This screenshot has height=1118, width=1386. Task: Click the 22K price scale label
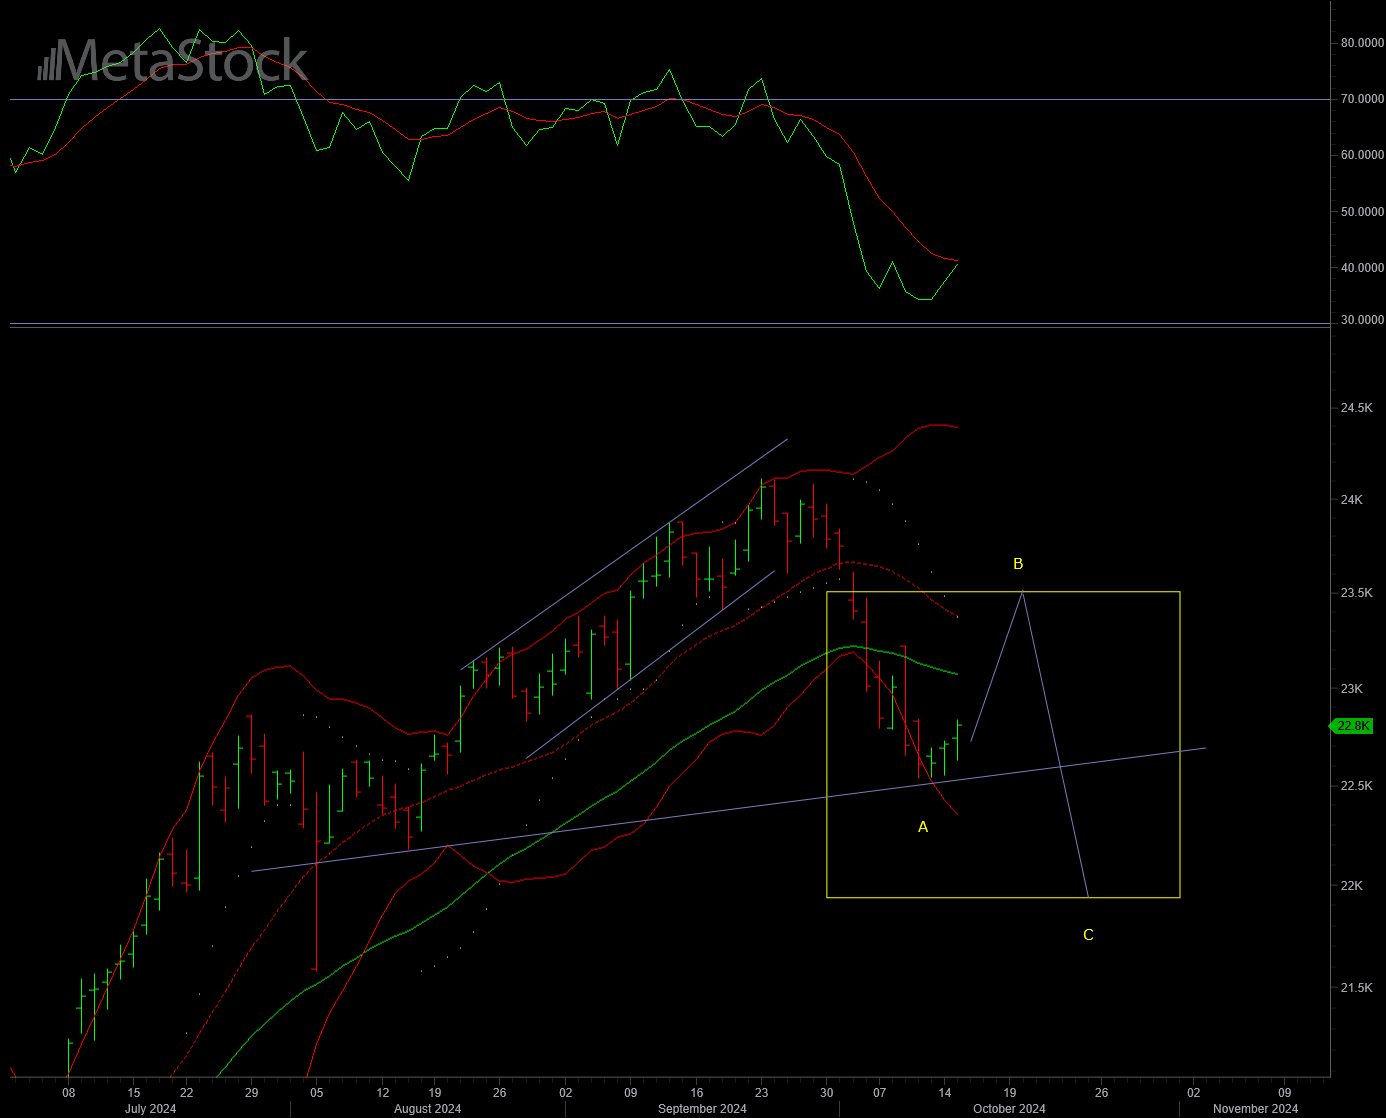point(1352,886)
